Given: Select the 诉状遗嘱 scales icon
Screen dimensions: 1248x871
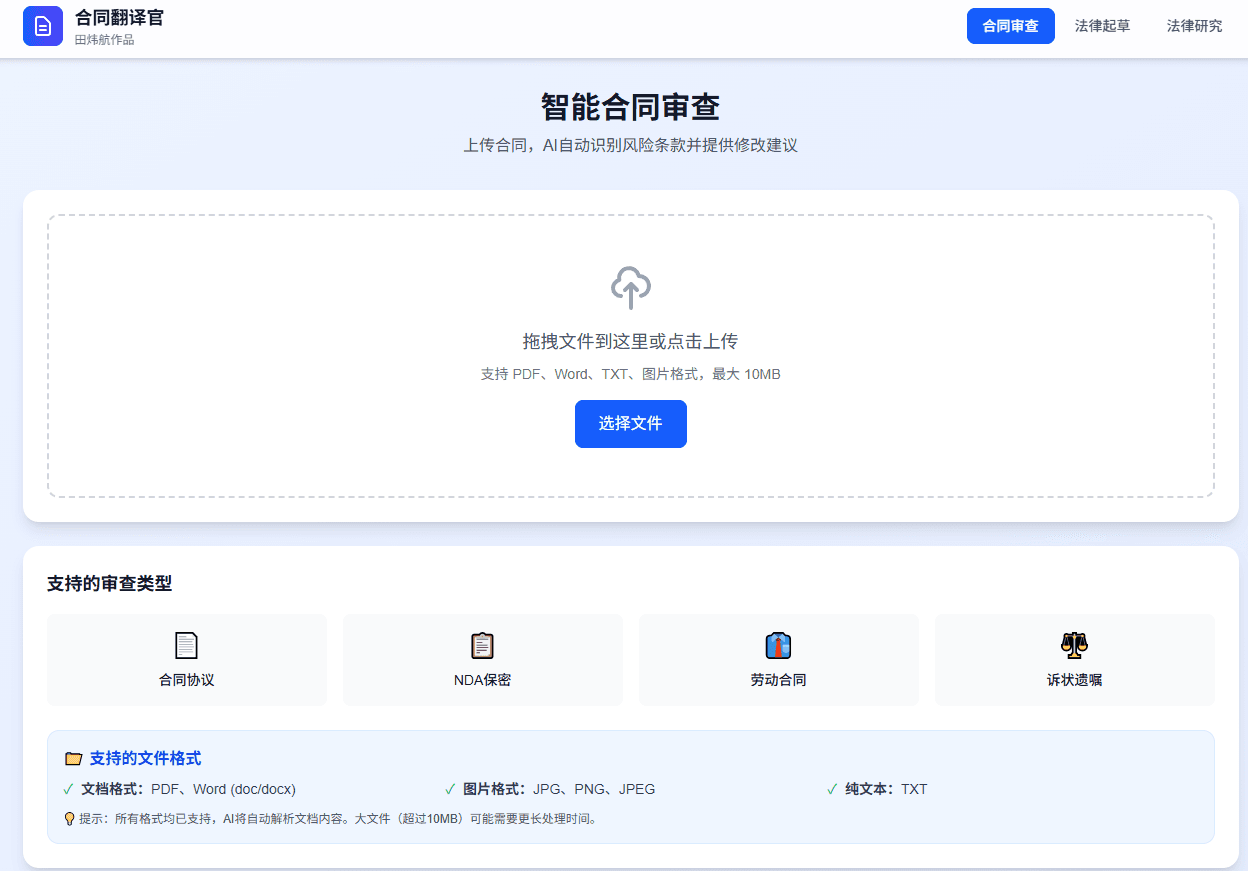Looking at the screenshot, I should (1074, 645).
